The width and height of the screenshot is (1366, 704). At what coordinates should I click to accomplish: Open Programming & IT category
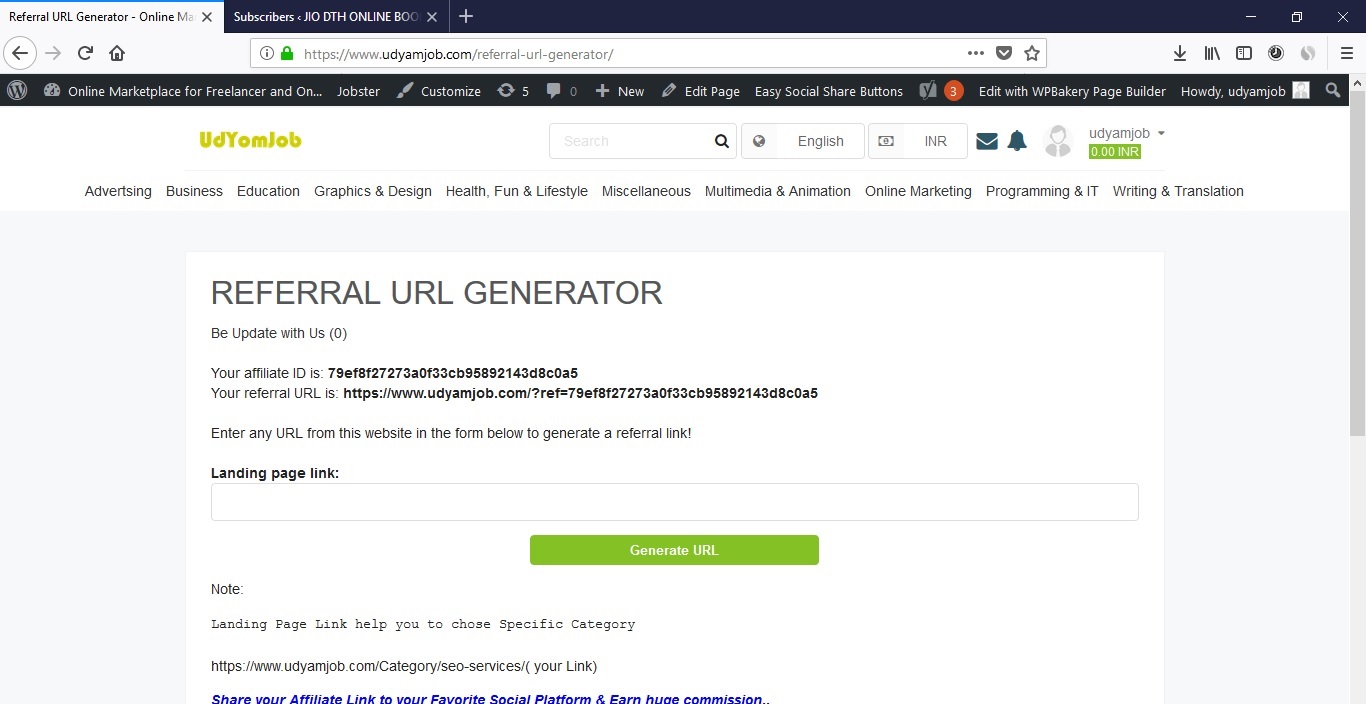1042,191
